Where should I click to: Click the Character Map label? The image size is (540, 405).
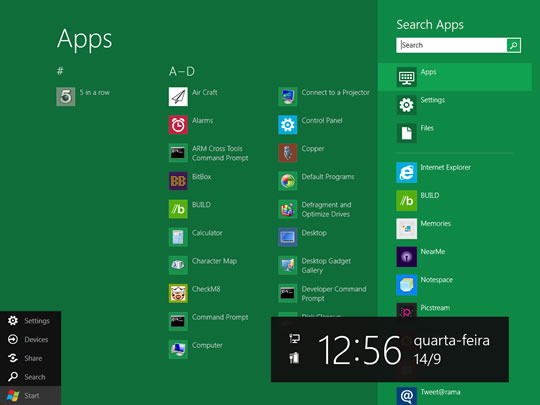214,261
